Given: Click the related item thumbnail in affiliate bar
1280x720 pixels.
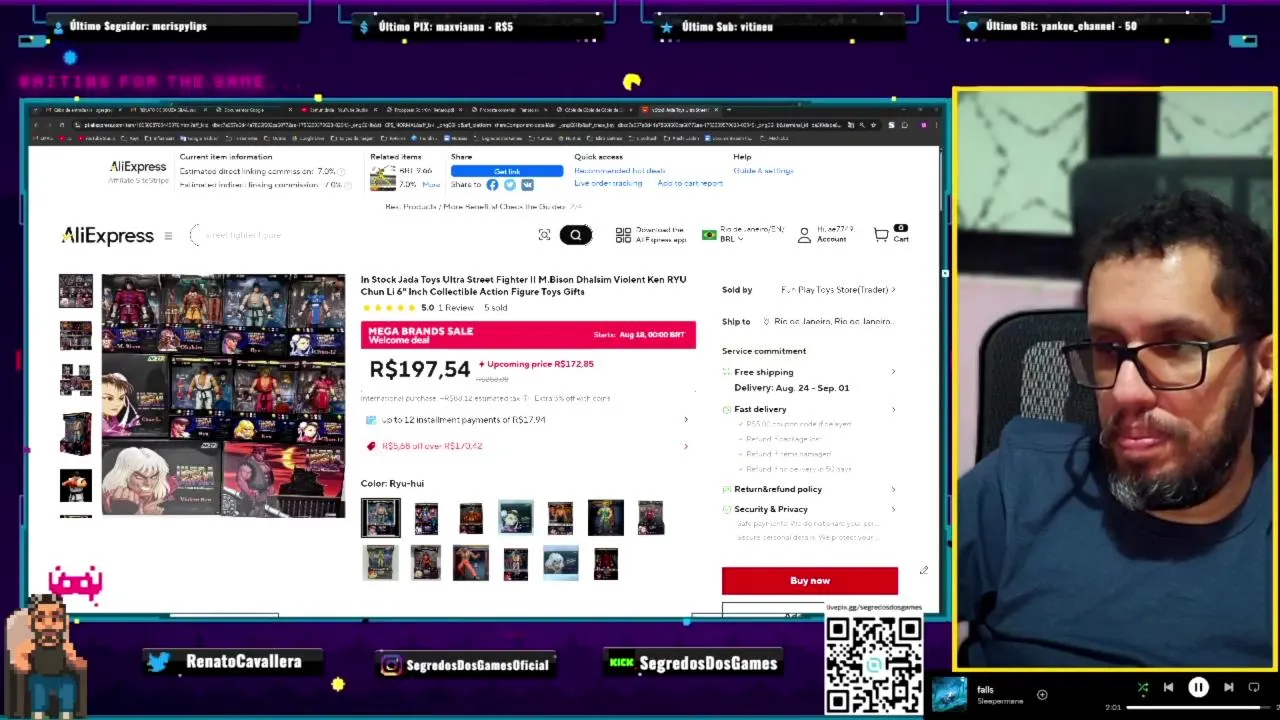Looking at the screenshot, I should point(383,179).
